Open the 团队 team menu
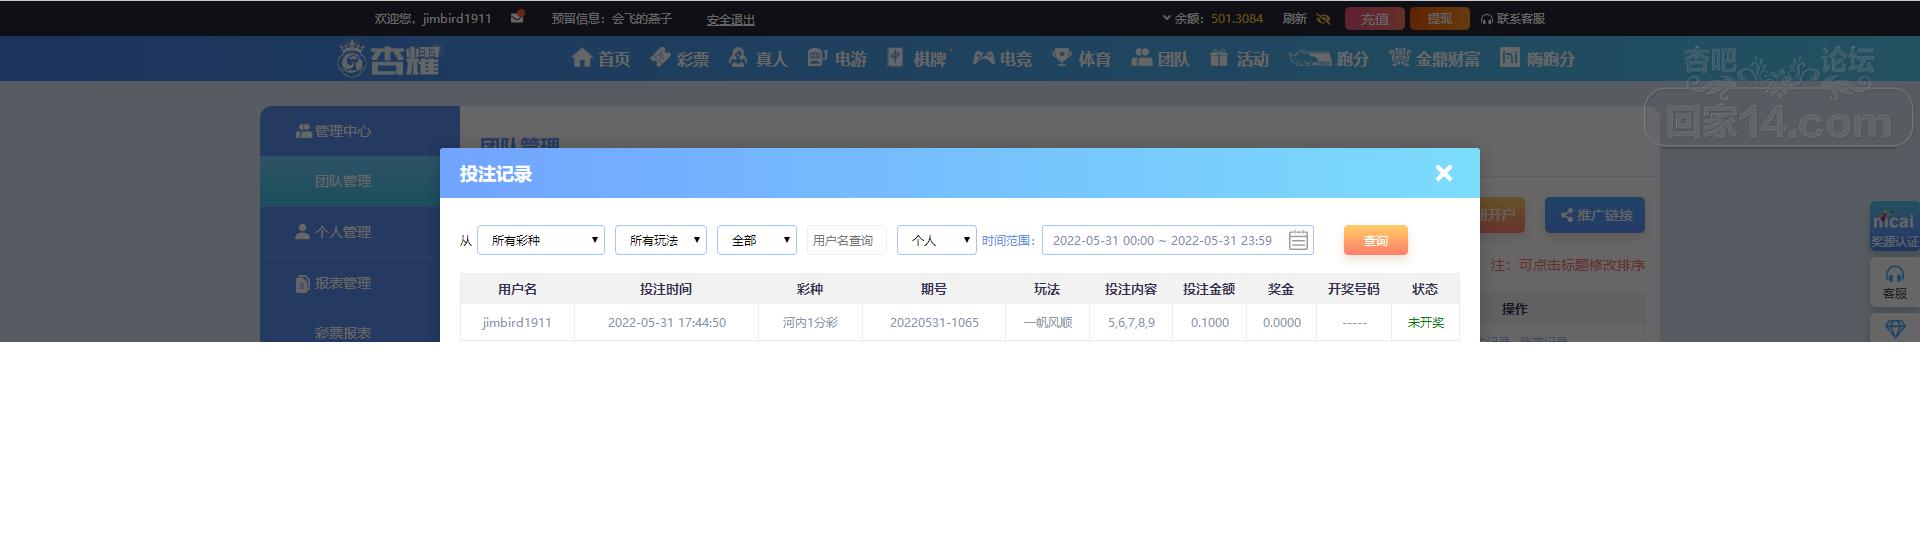This screenshot has height=548, width=1920. click(1160, 59)
